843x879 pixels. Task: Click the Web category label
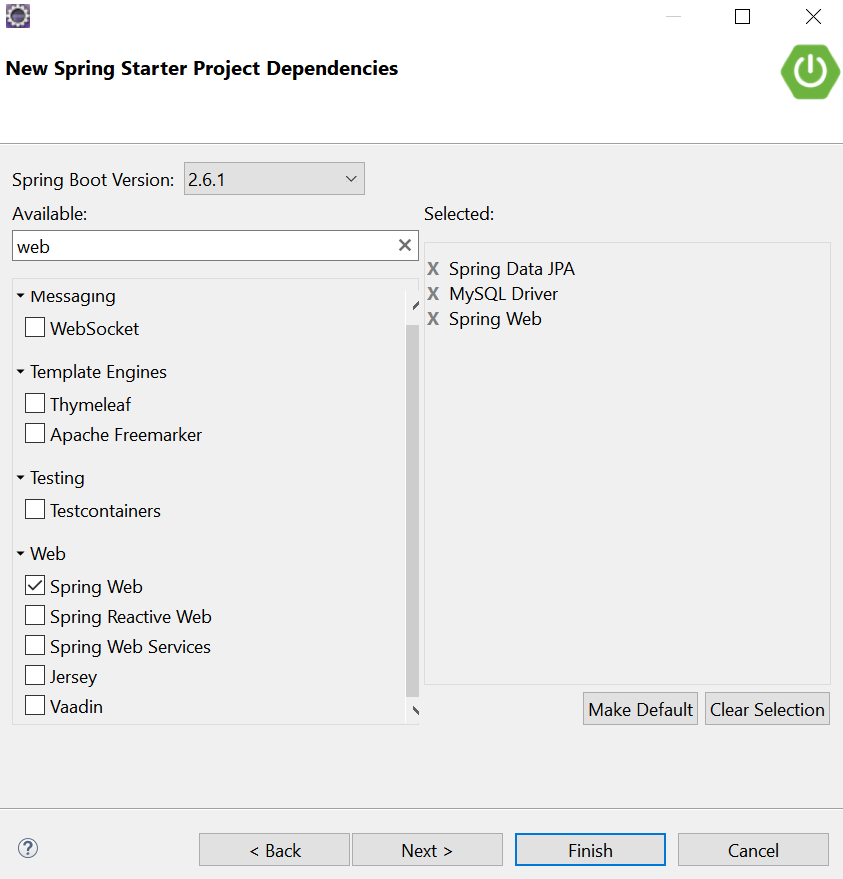coord(48,554)
